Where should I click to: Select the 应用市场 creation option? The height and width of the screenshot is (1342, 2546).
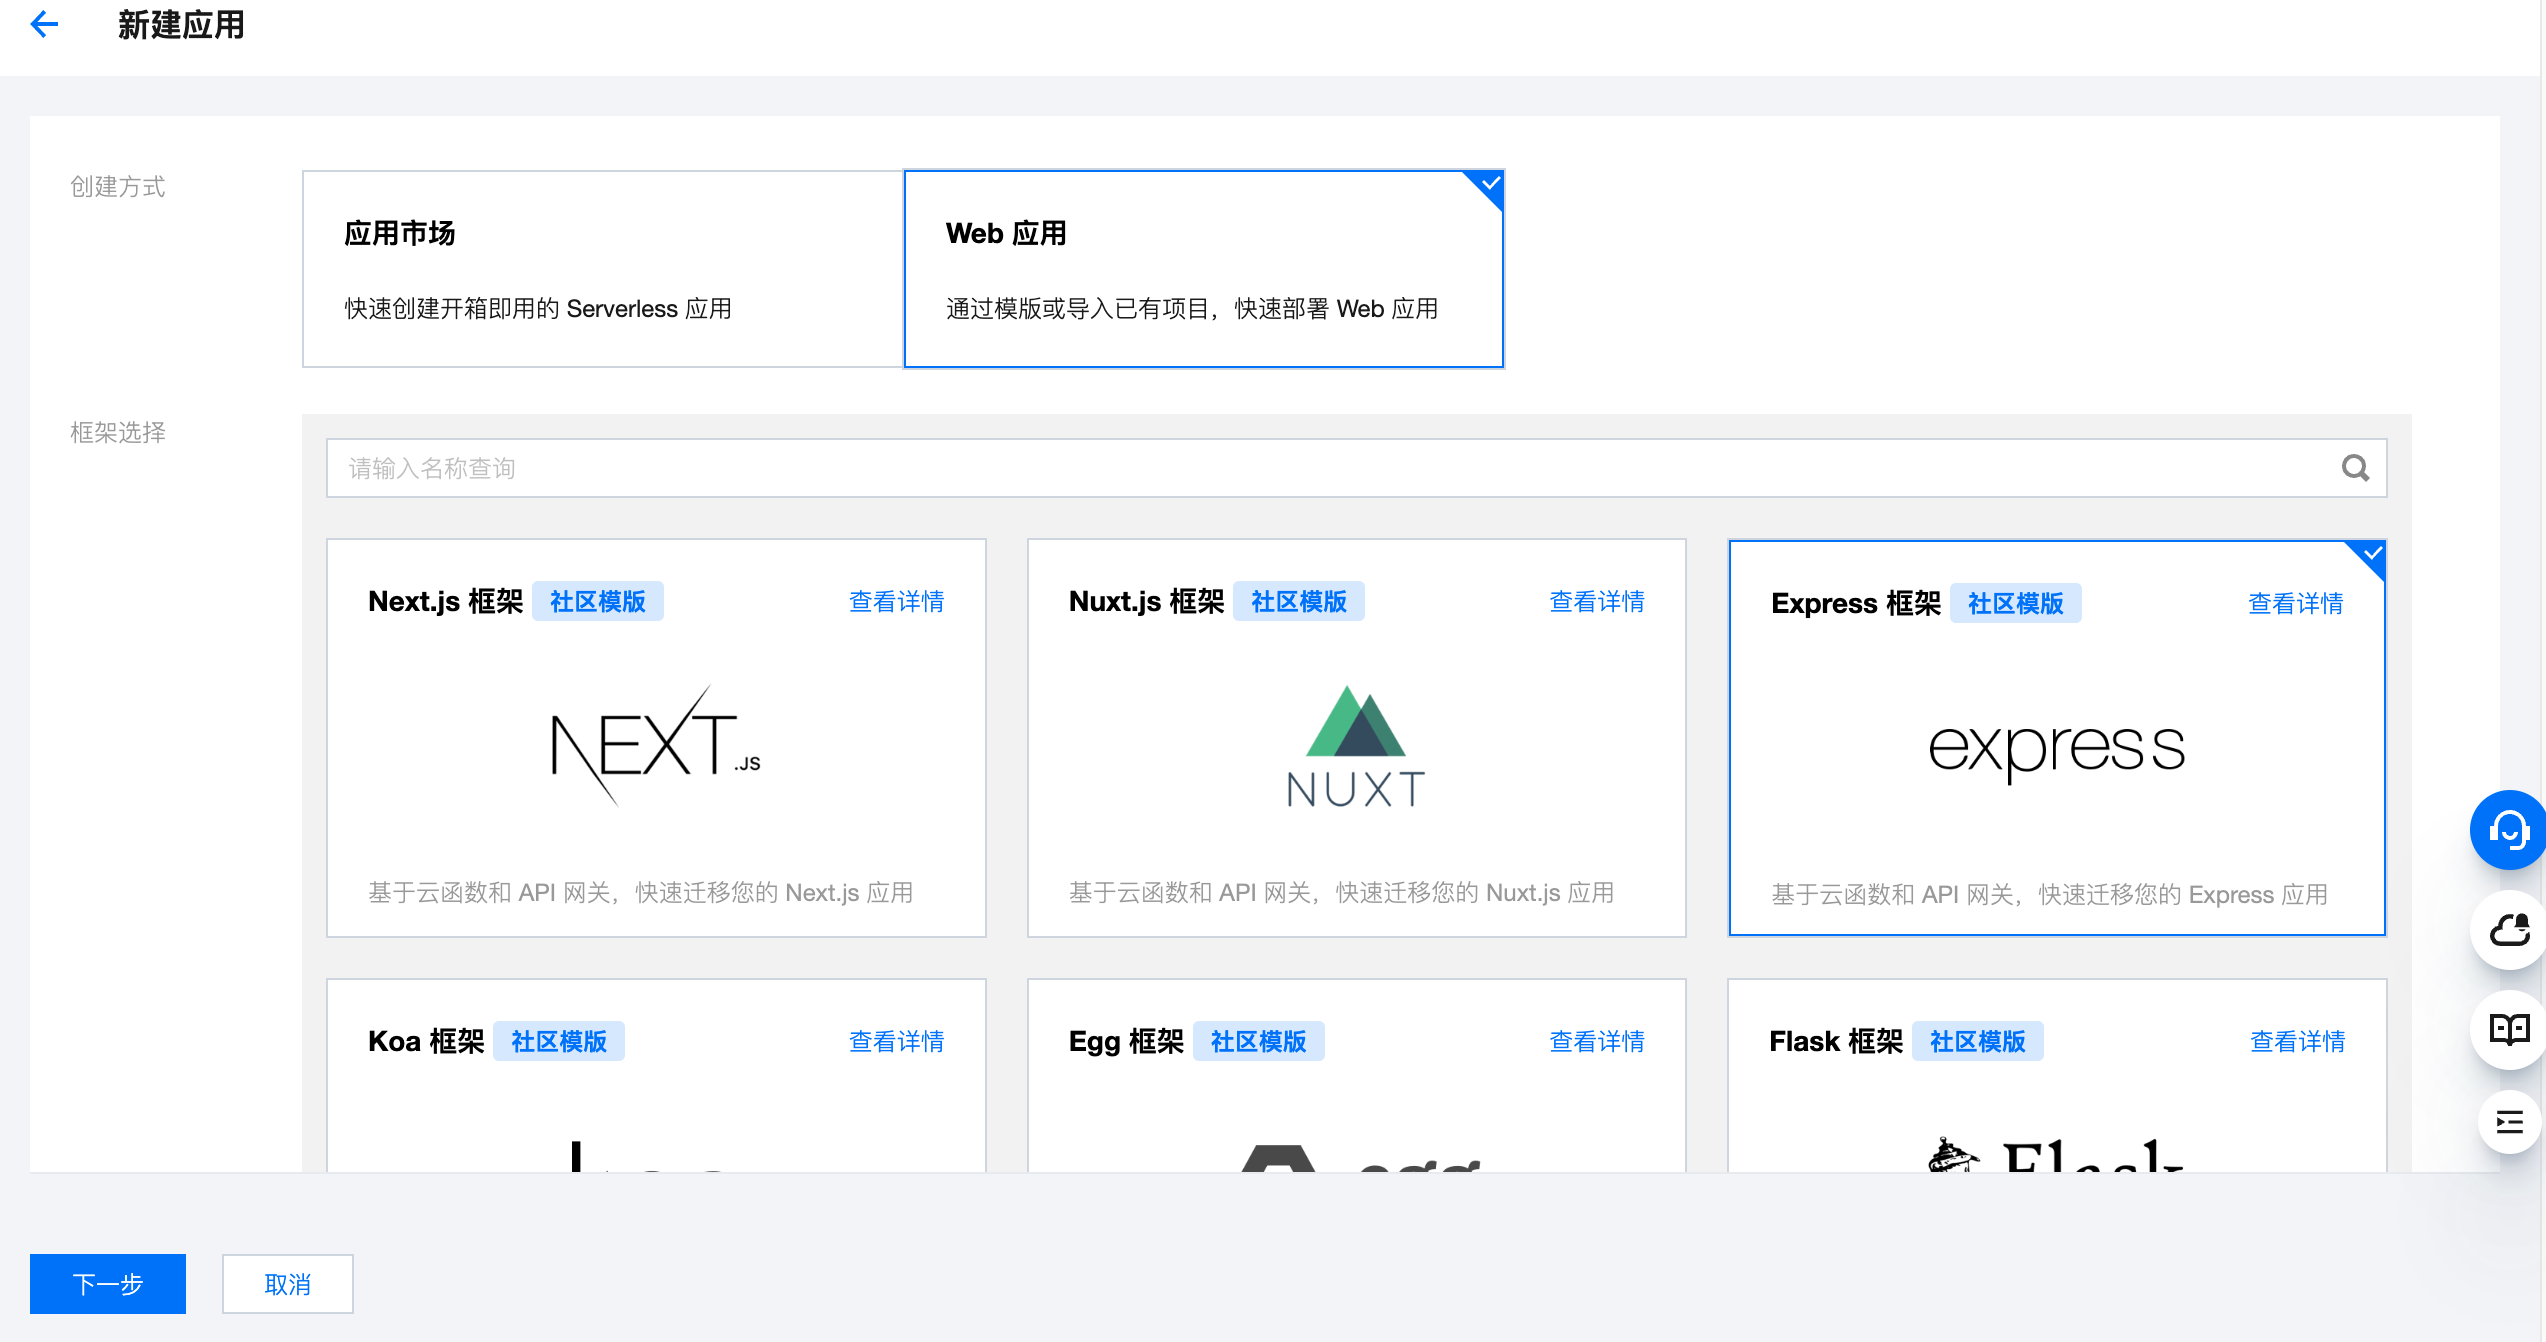coord(602,269)
